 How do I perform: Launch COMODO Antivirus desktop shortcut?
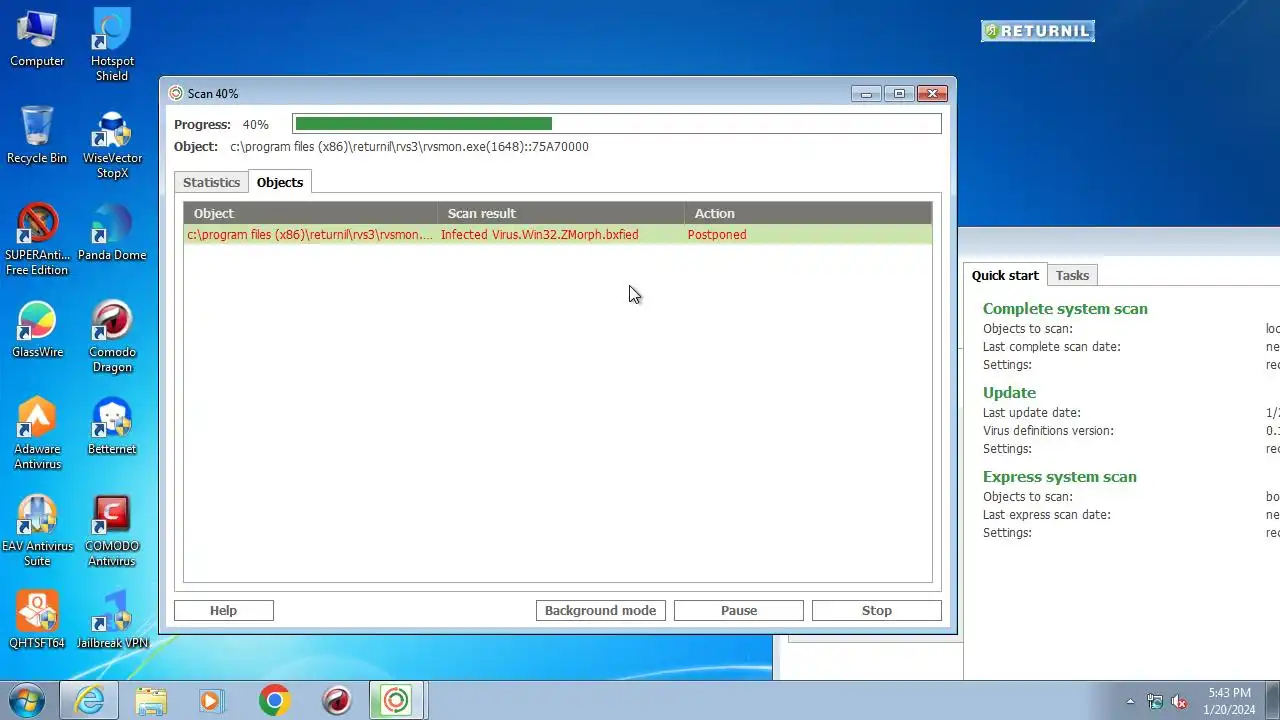(x=112, y=531)
